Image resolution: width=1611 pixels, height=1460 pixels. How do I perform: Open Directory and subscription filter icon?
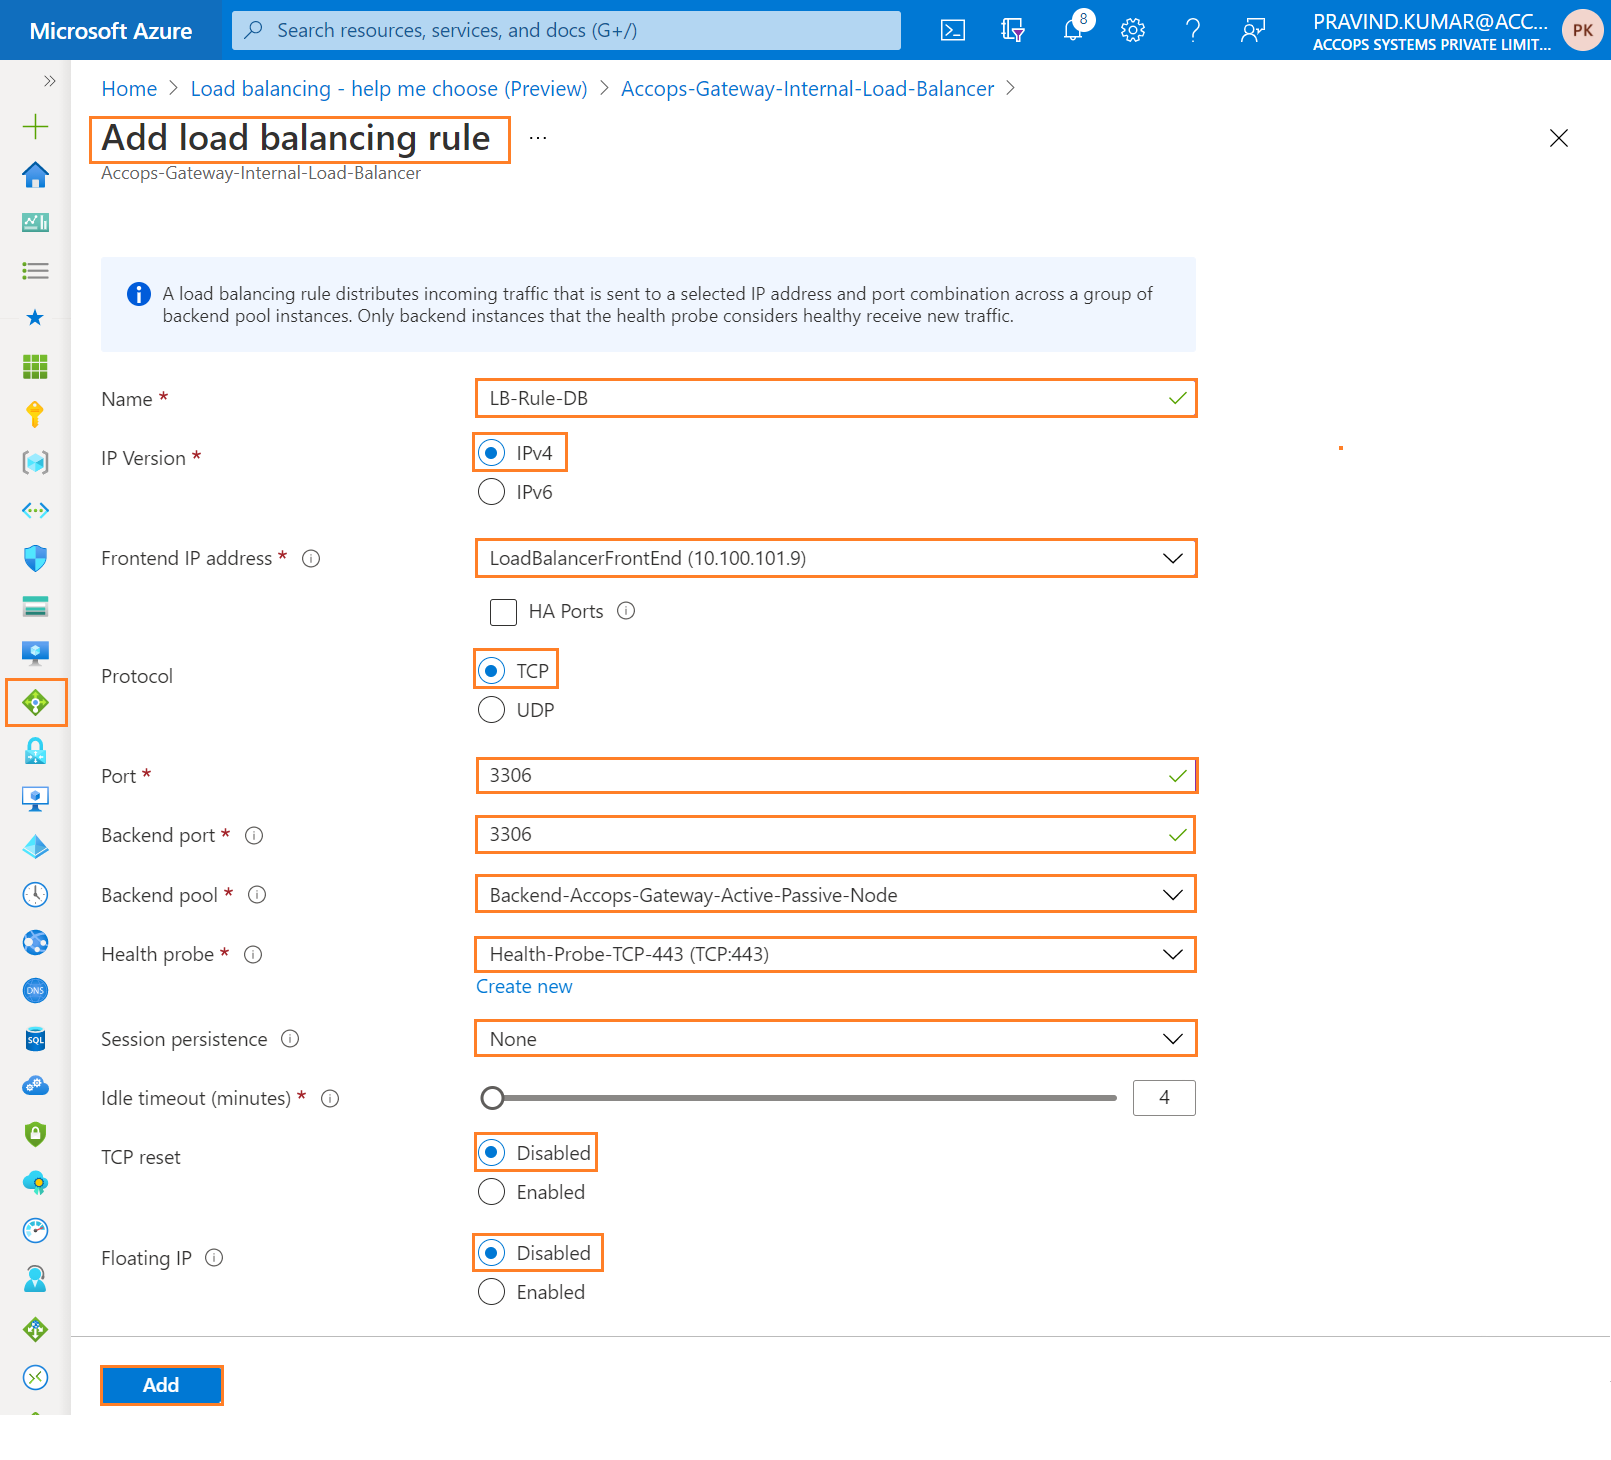coord(1013,30)
